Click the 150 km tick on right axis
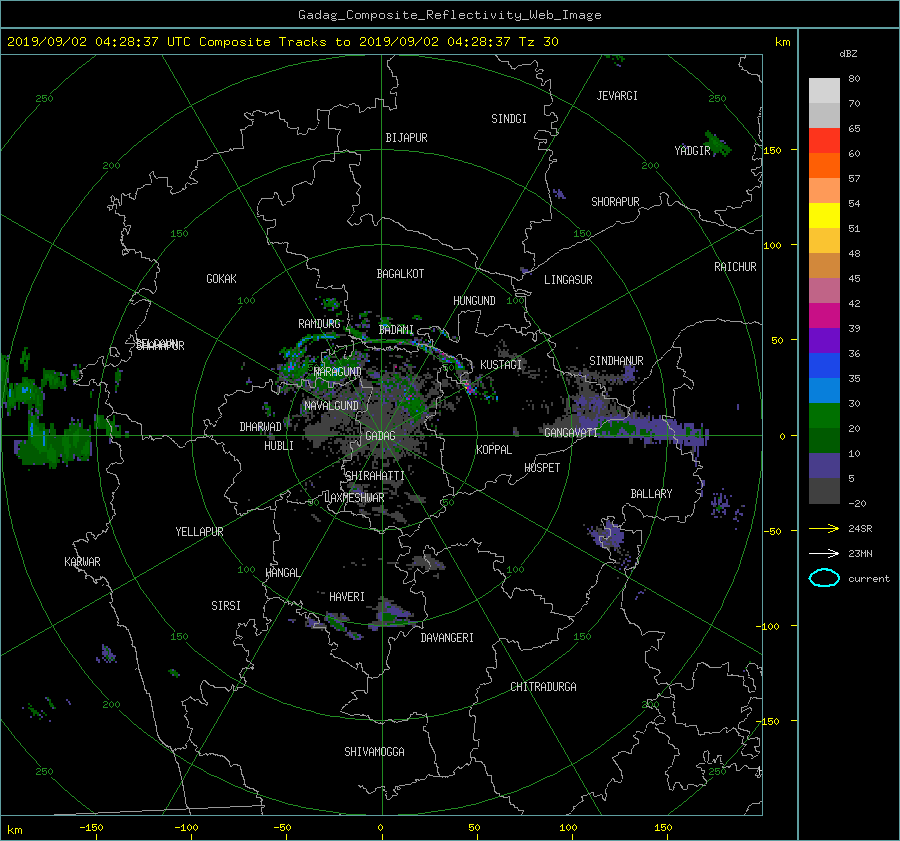The width and height of the screenshot is (900, 841). [x=773, y=150]
